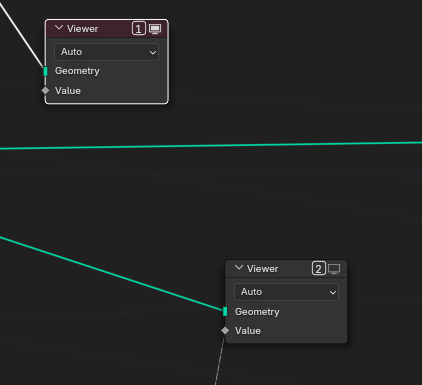Viewport: 422px width, 385px height.
Task: Click the Value diamond socket on Viewer 2
Action: tap(225, 330)
